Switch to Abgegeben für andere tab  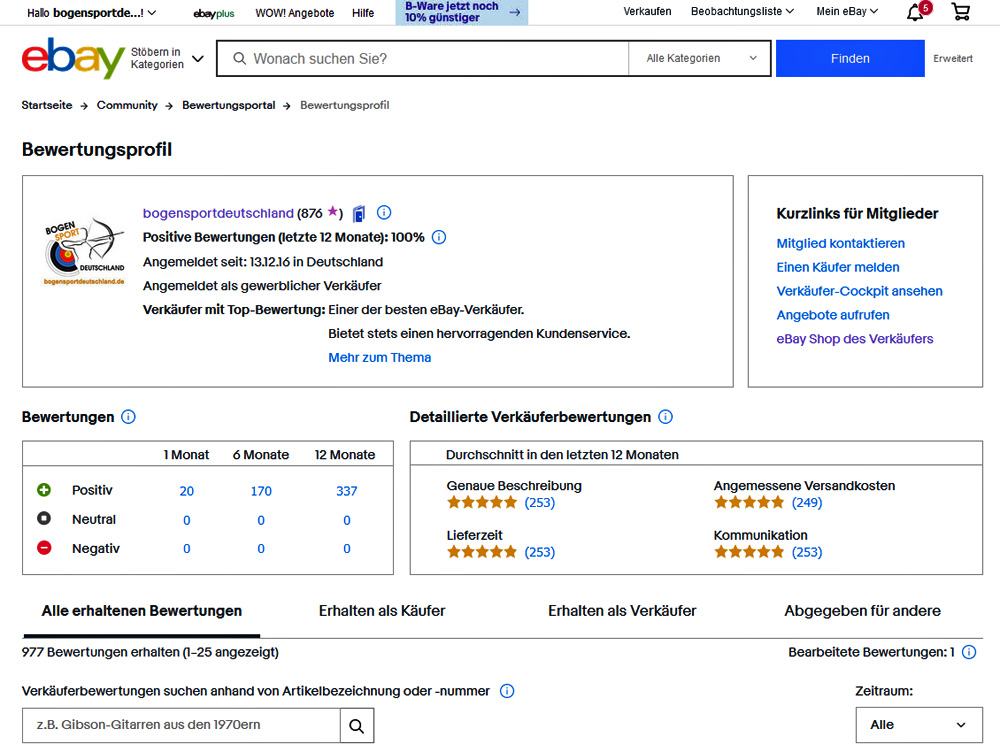tap(862, 610)
